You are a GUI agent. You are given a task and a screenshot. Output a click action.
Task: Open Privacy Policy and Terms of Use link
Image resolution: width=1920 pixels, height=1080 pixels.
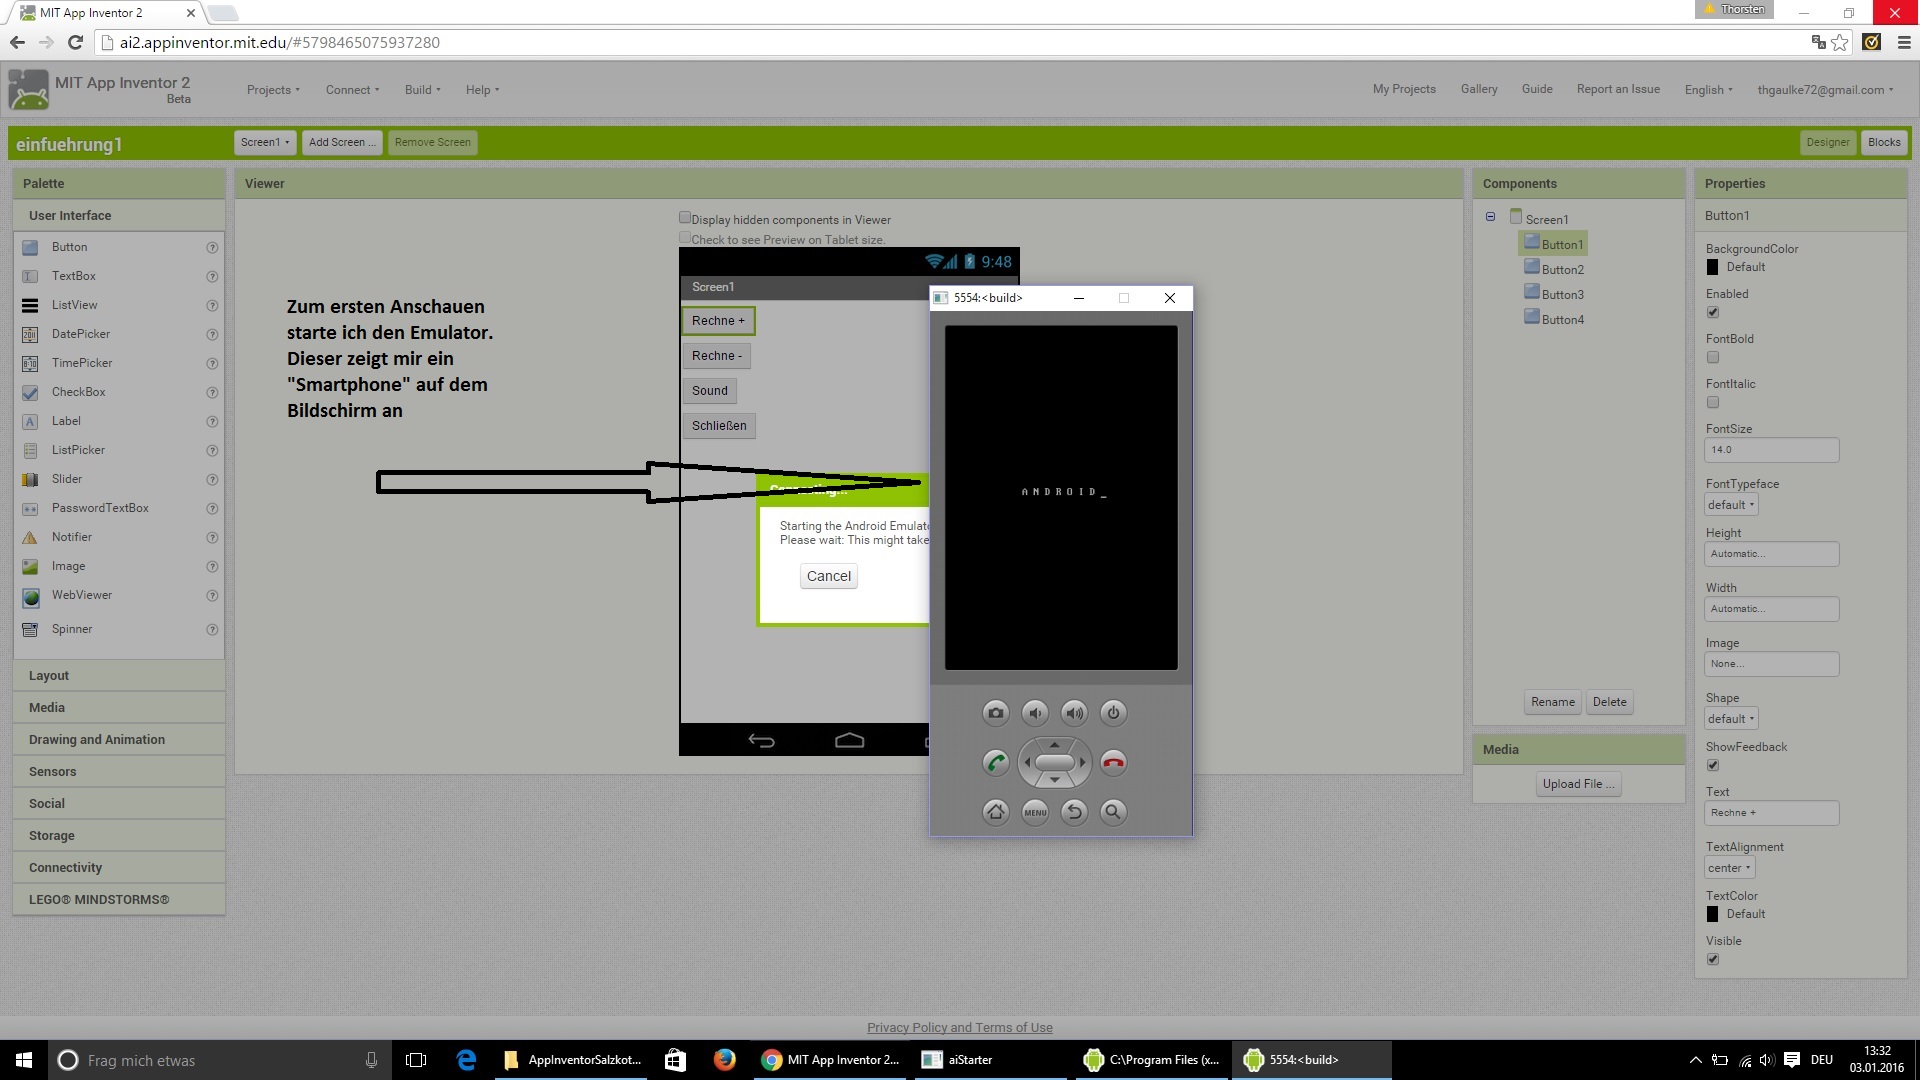click(959, 1027)
